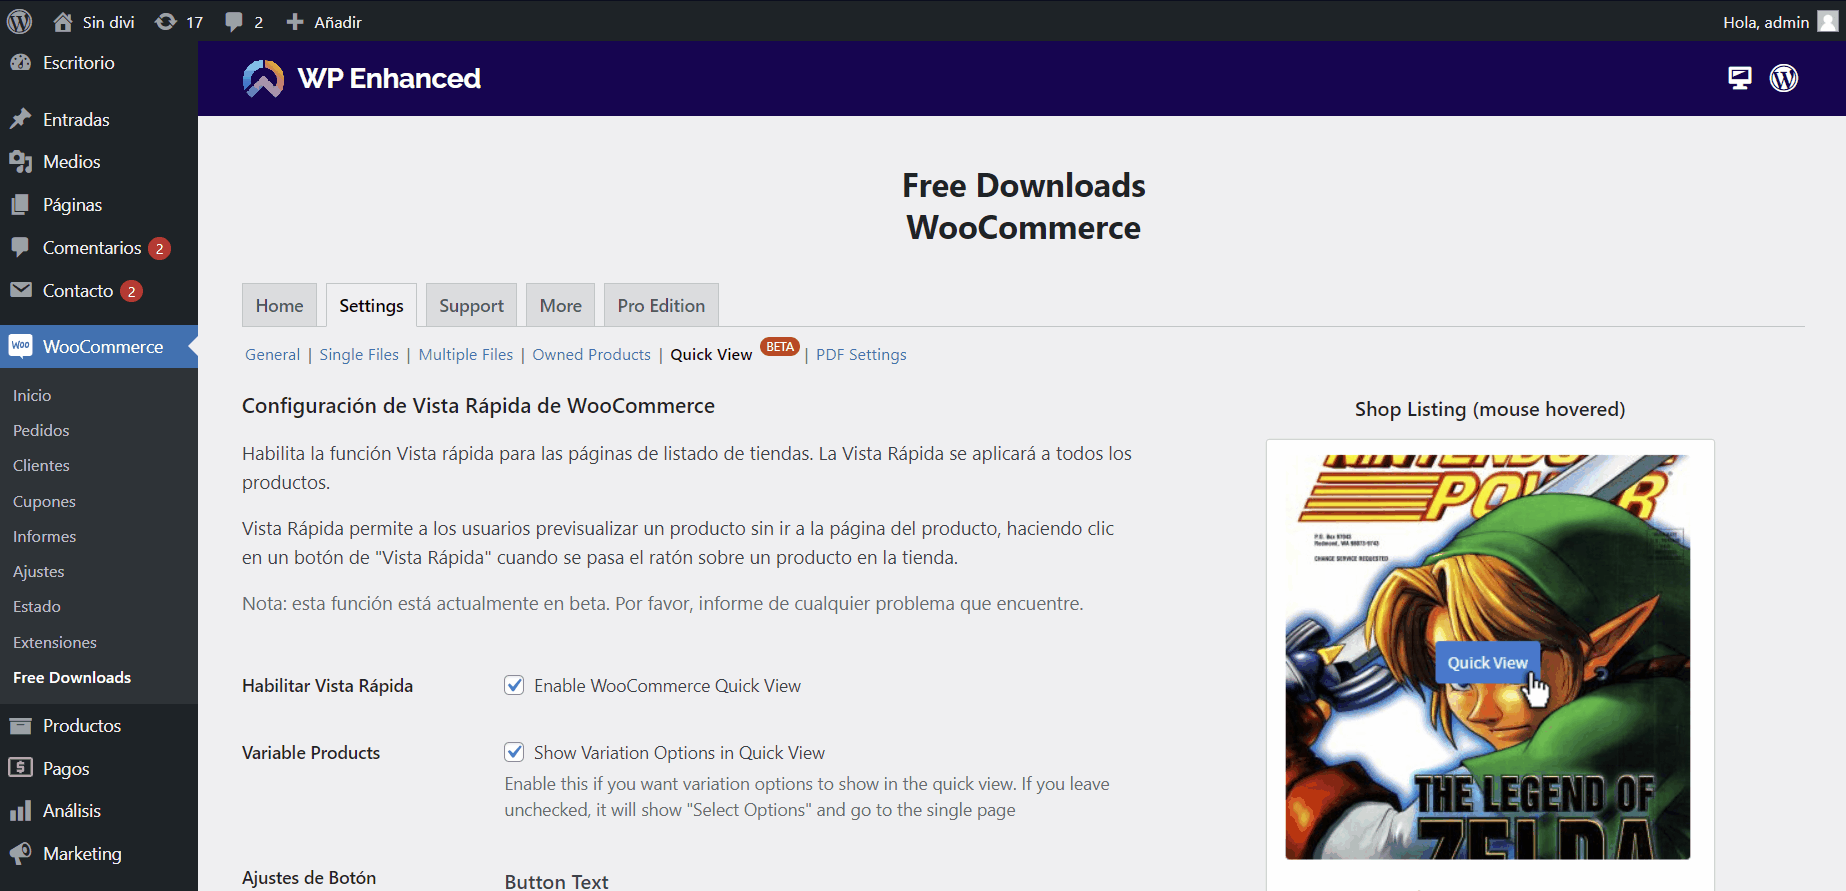Open Marketing menu in the sidebar
The height and width of the screenshot is (891, 1846).
82,854
